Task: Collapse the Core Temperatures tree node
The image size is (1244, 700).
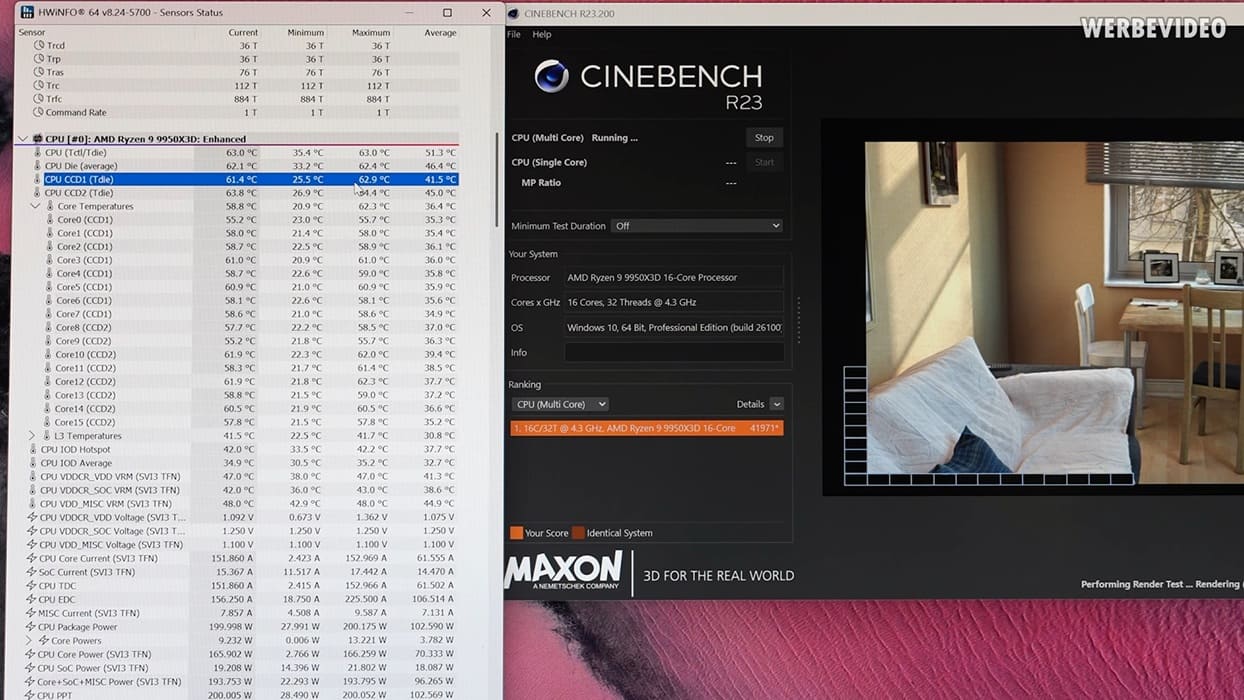Action: tap(35, 206)
